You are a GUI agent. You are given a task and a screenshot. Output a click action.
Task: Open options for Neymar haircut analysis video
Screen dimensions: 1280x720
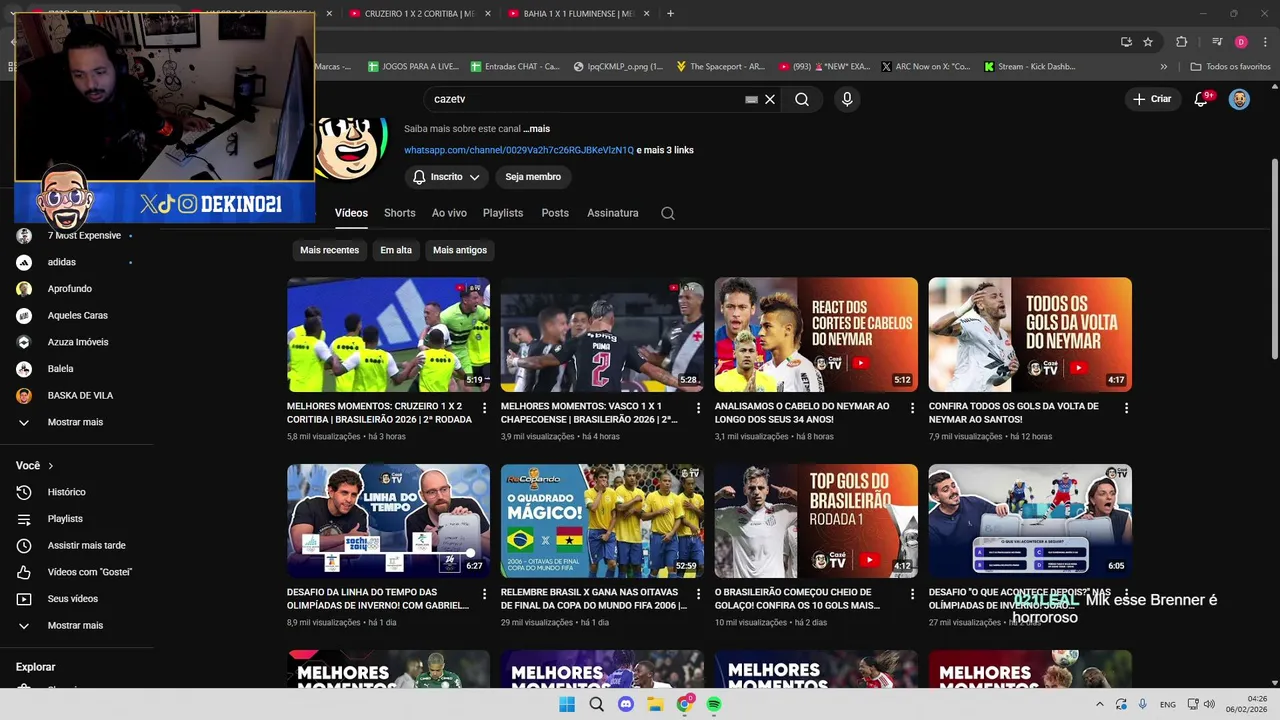coord(912,408)
